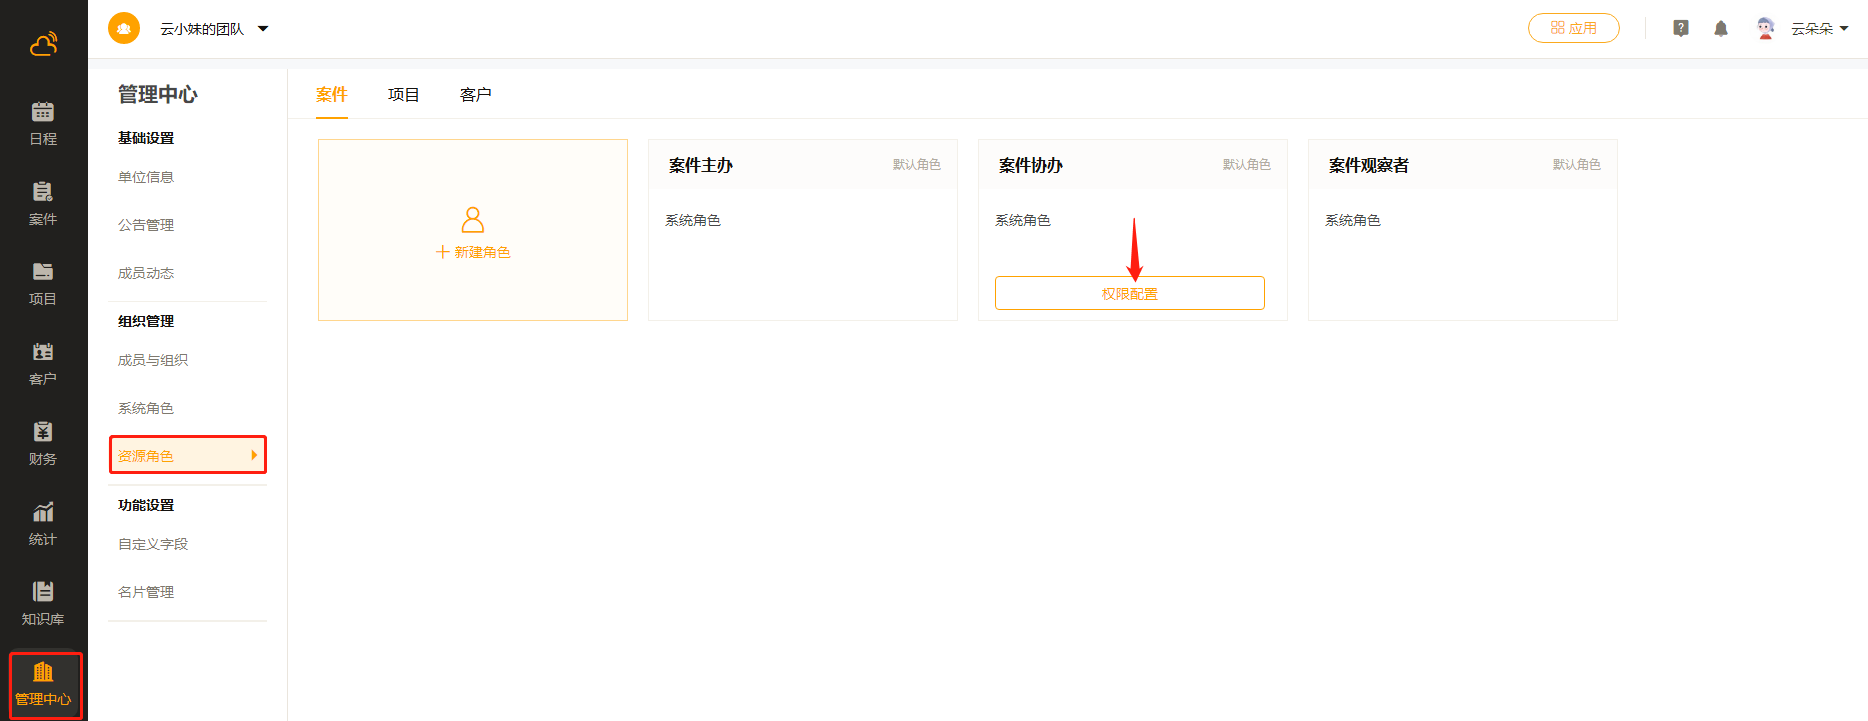1868x721 pixels.
Task: Open the 案件 cases sidebar icon
Action: click(x=43, y=203)
